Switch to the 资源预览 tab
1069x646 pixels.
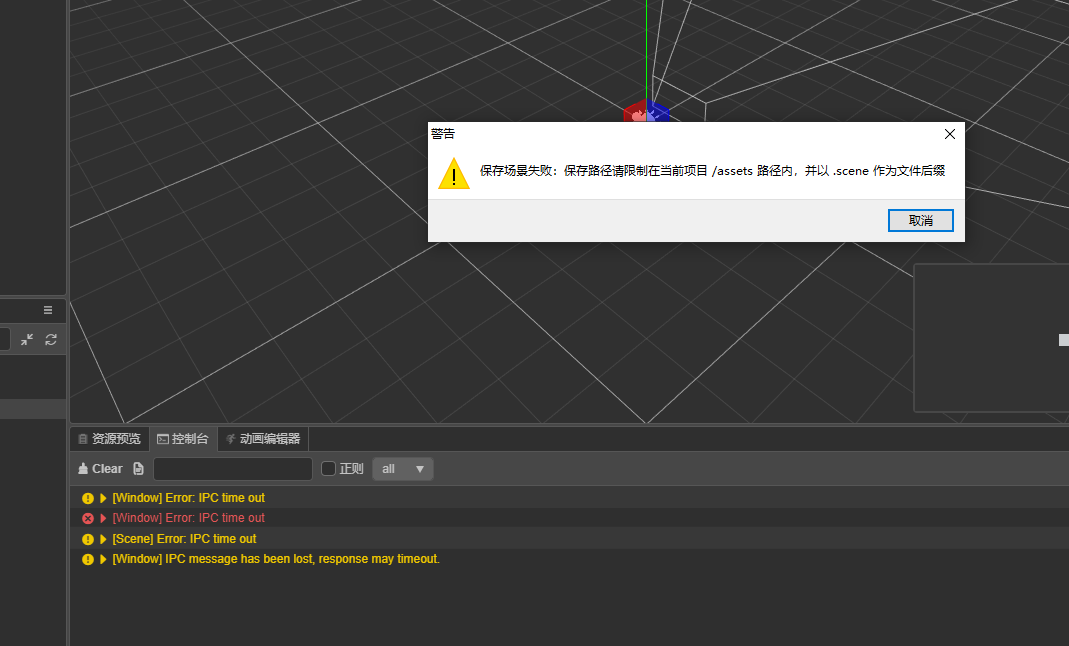click(x=110, y=439)
